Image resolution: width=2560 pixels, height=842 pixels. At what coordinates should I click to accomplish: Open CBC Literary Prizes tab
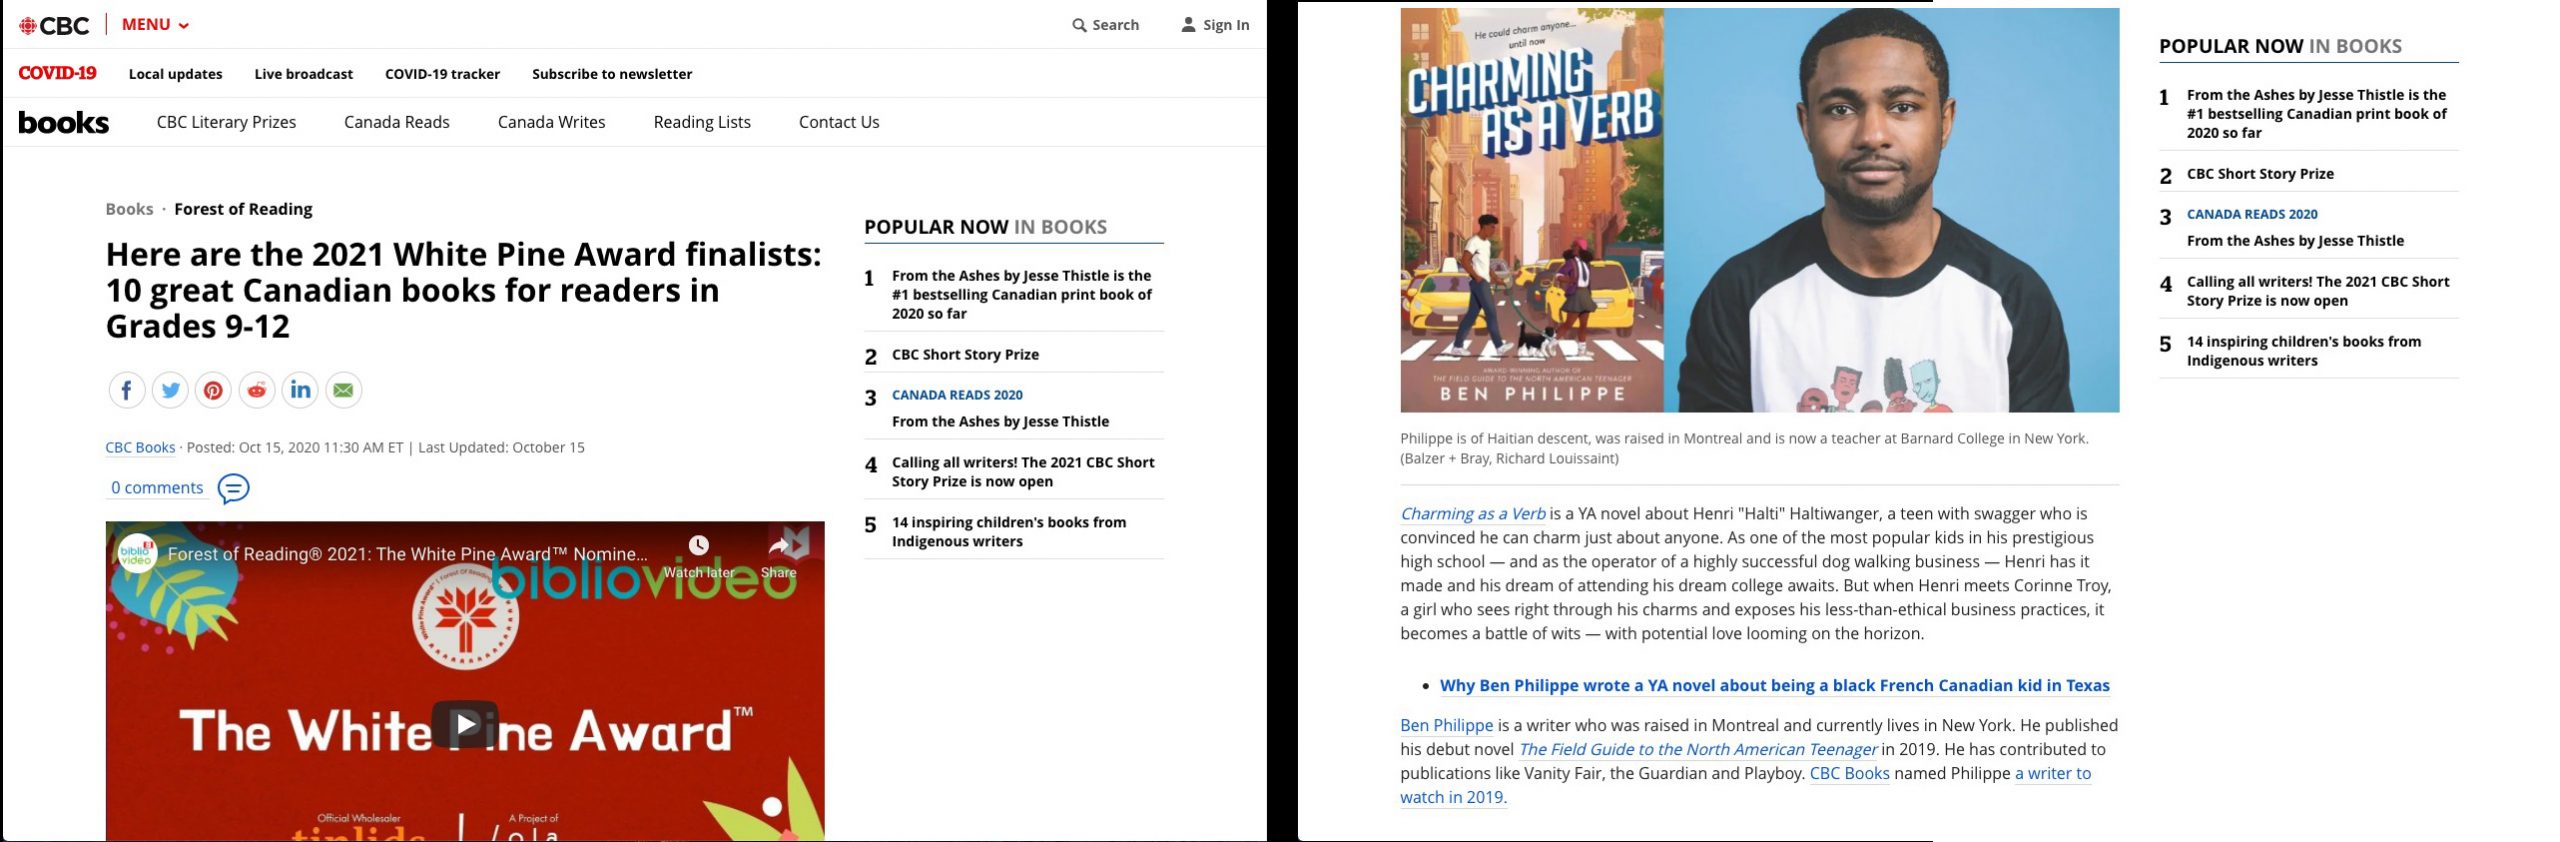point(226,122)
